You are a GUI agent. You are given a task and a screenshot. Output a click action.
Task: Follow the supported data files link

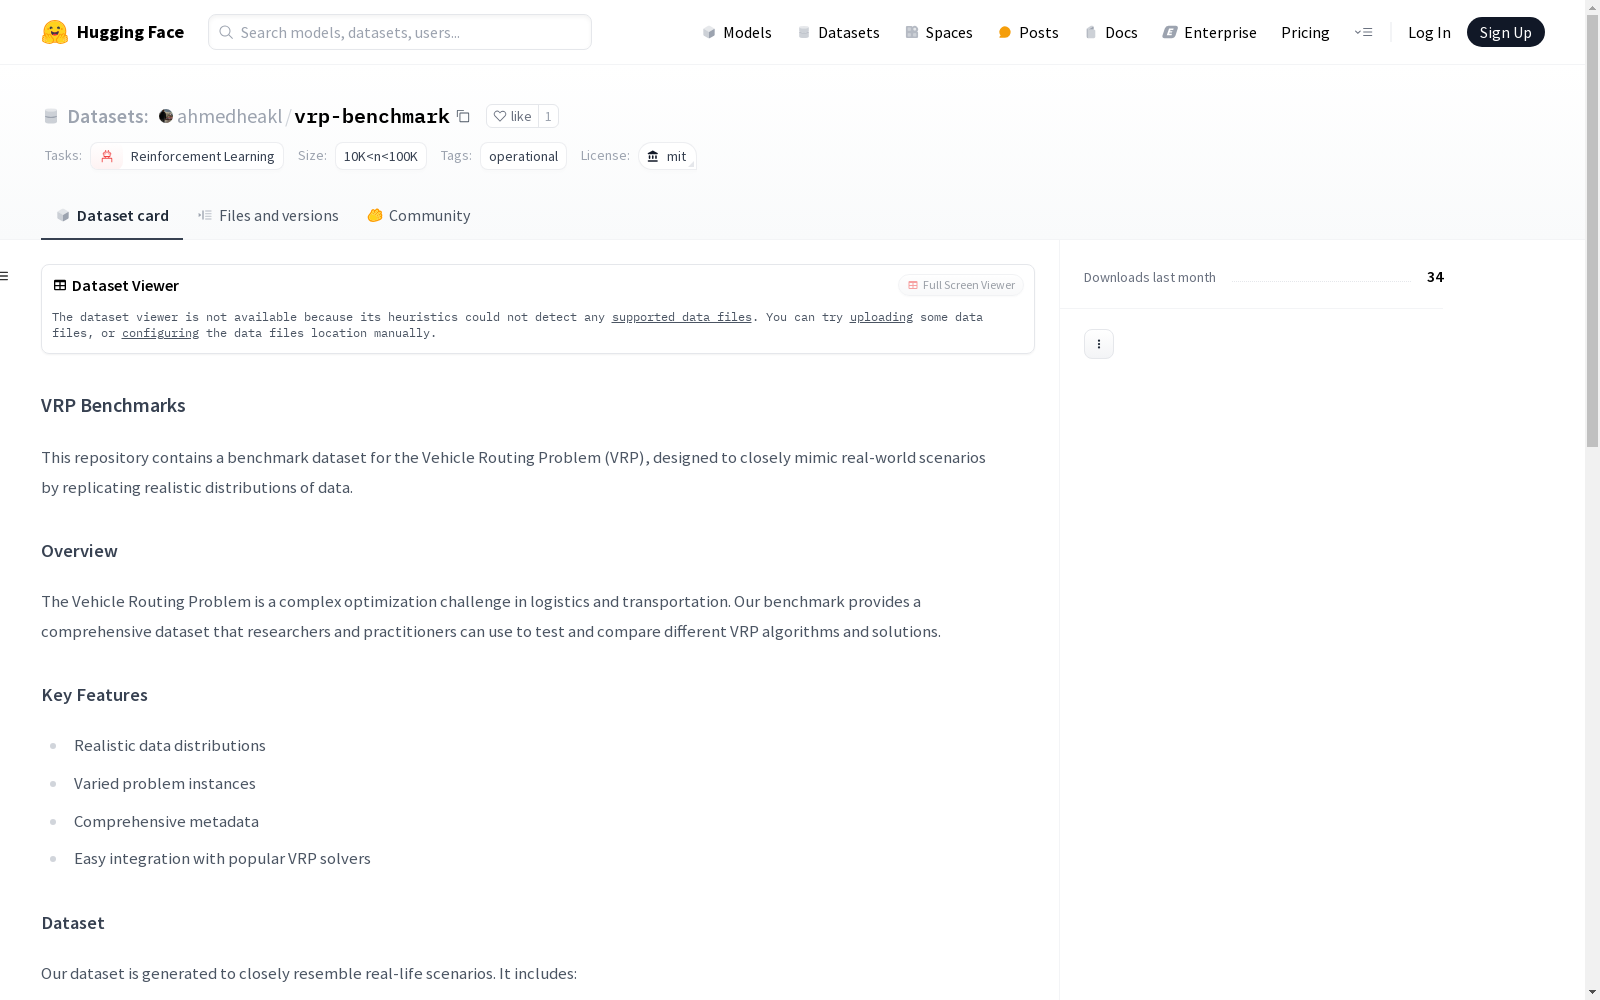coord(681,317)
